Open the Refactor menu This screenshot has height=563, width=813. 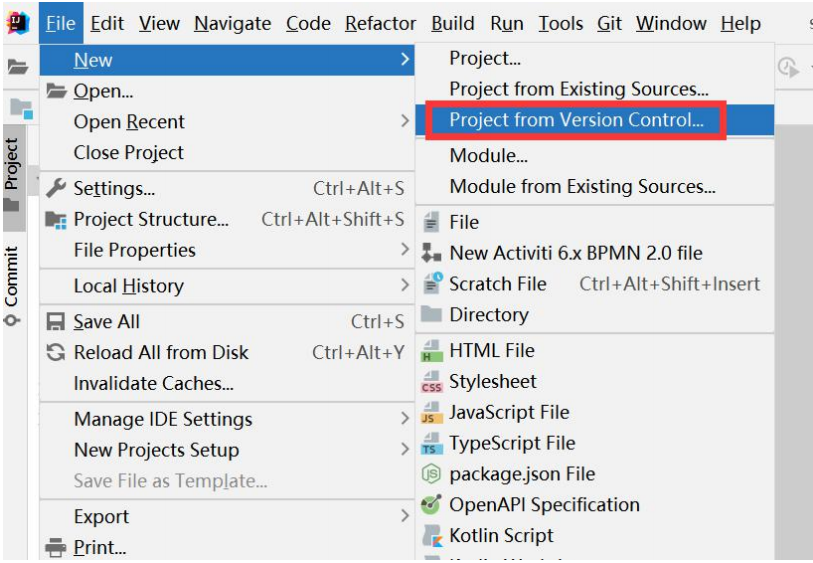click(381, 23)
